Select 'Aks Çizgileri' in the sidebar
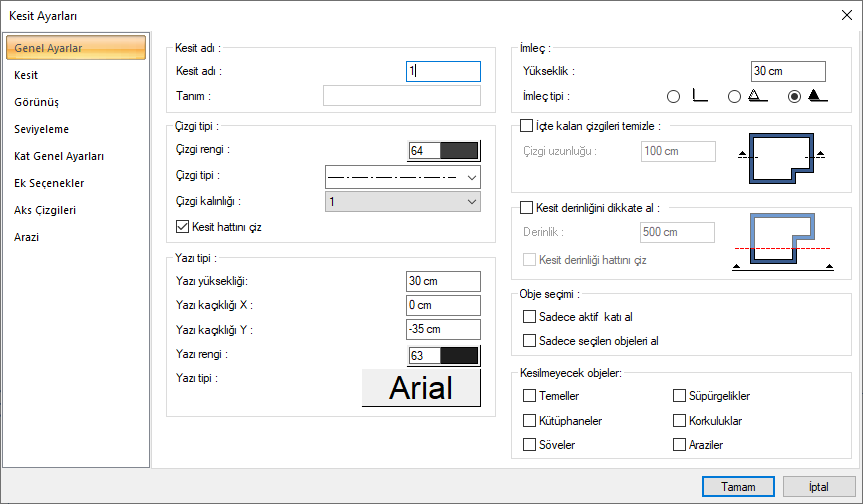863x504 pixels. pos(45,210)
